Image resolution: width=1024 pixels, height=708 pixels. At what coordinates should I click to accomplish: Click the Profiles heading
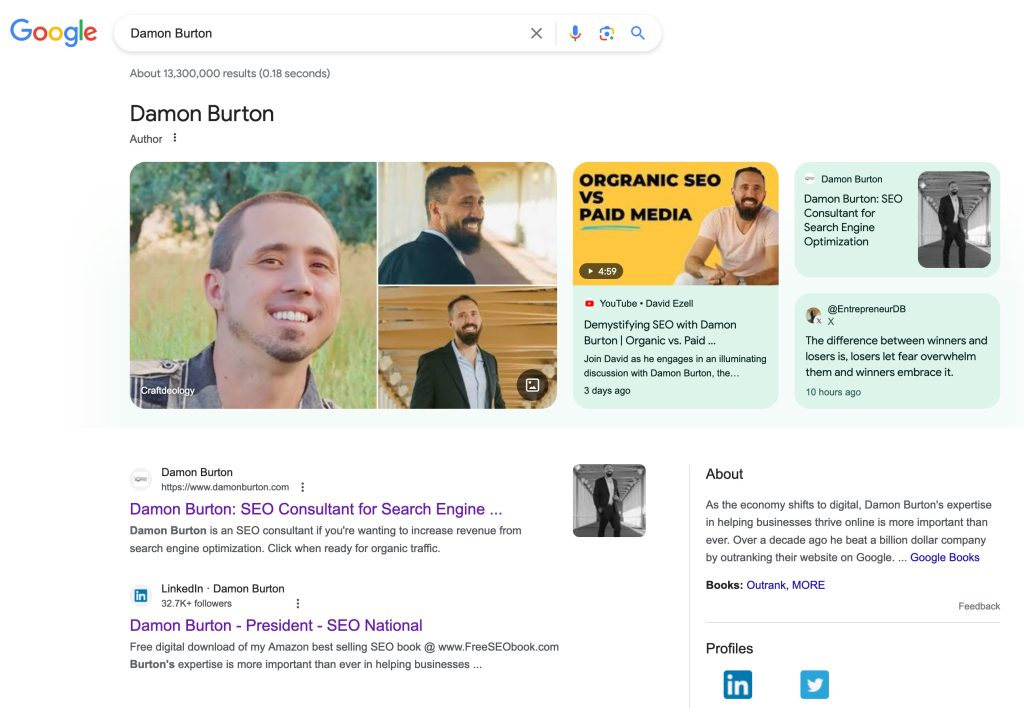[729, 649]
